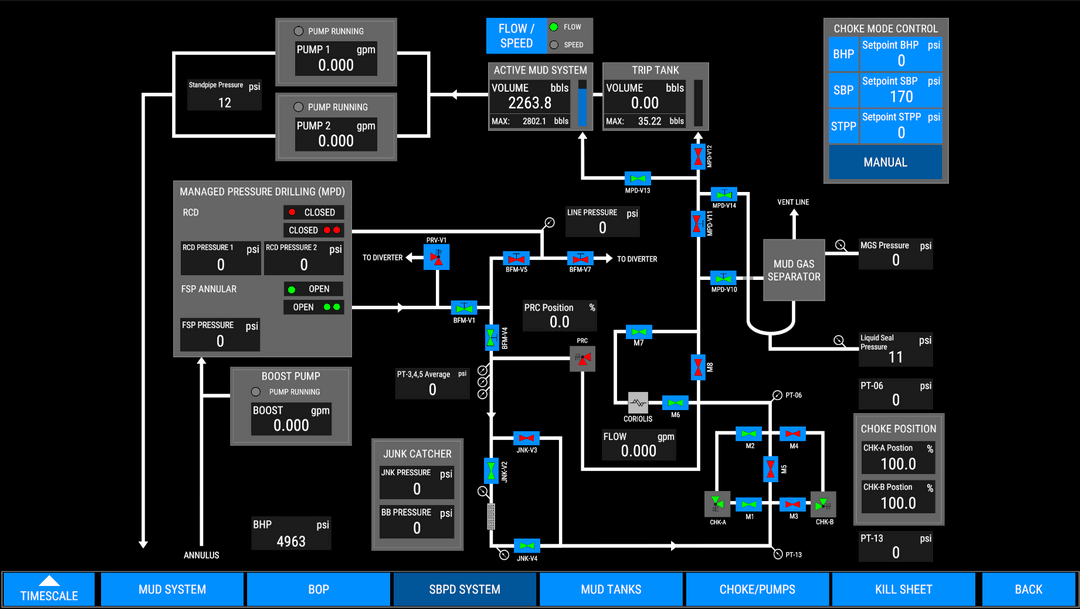Image resolution: width=1080 pixels, height=609 pixels.
Task: Click the M7 valve icon
Action: 638,332
